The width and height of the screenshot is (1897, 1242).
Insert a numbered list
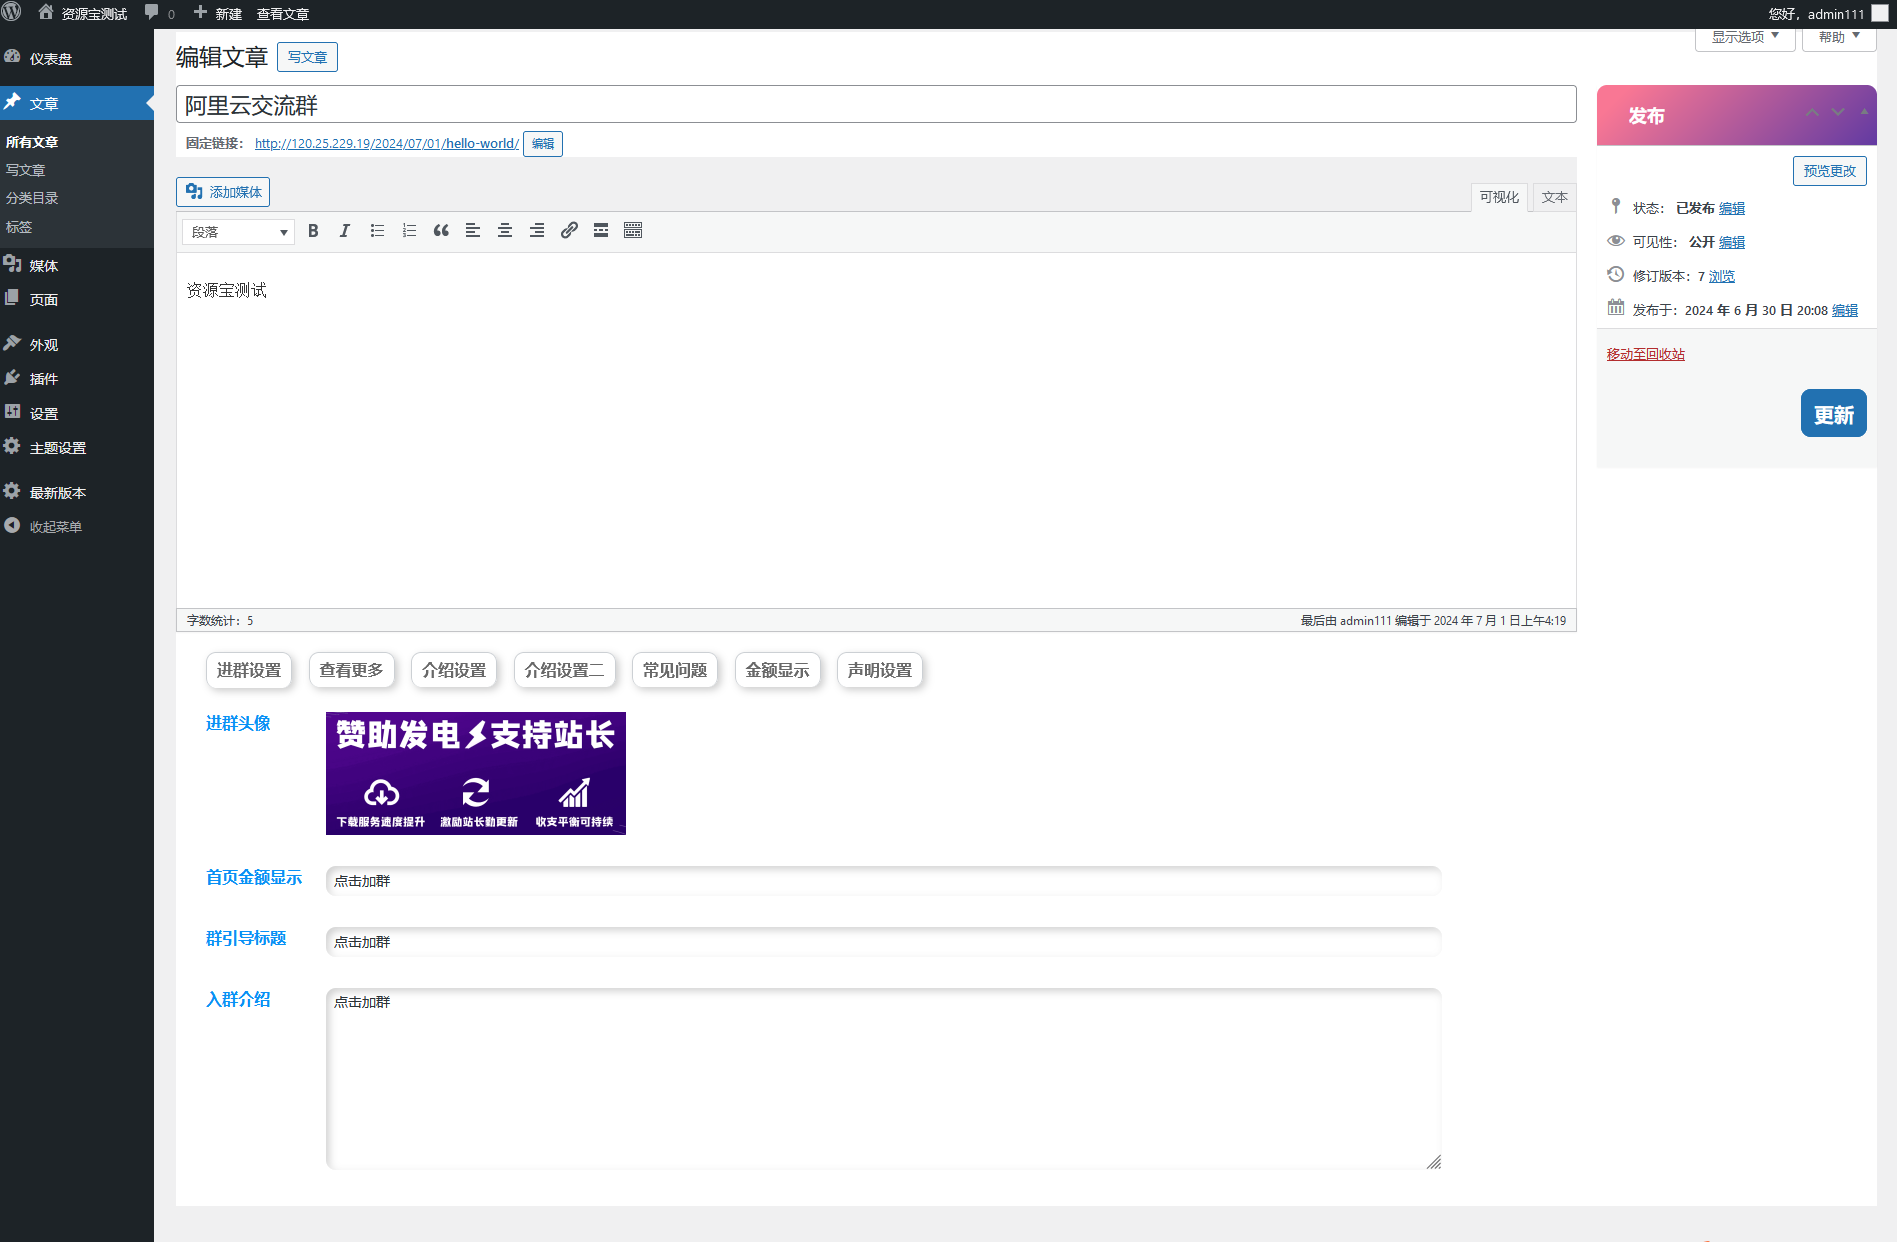(409, 231)
